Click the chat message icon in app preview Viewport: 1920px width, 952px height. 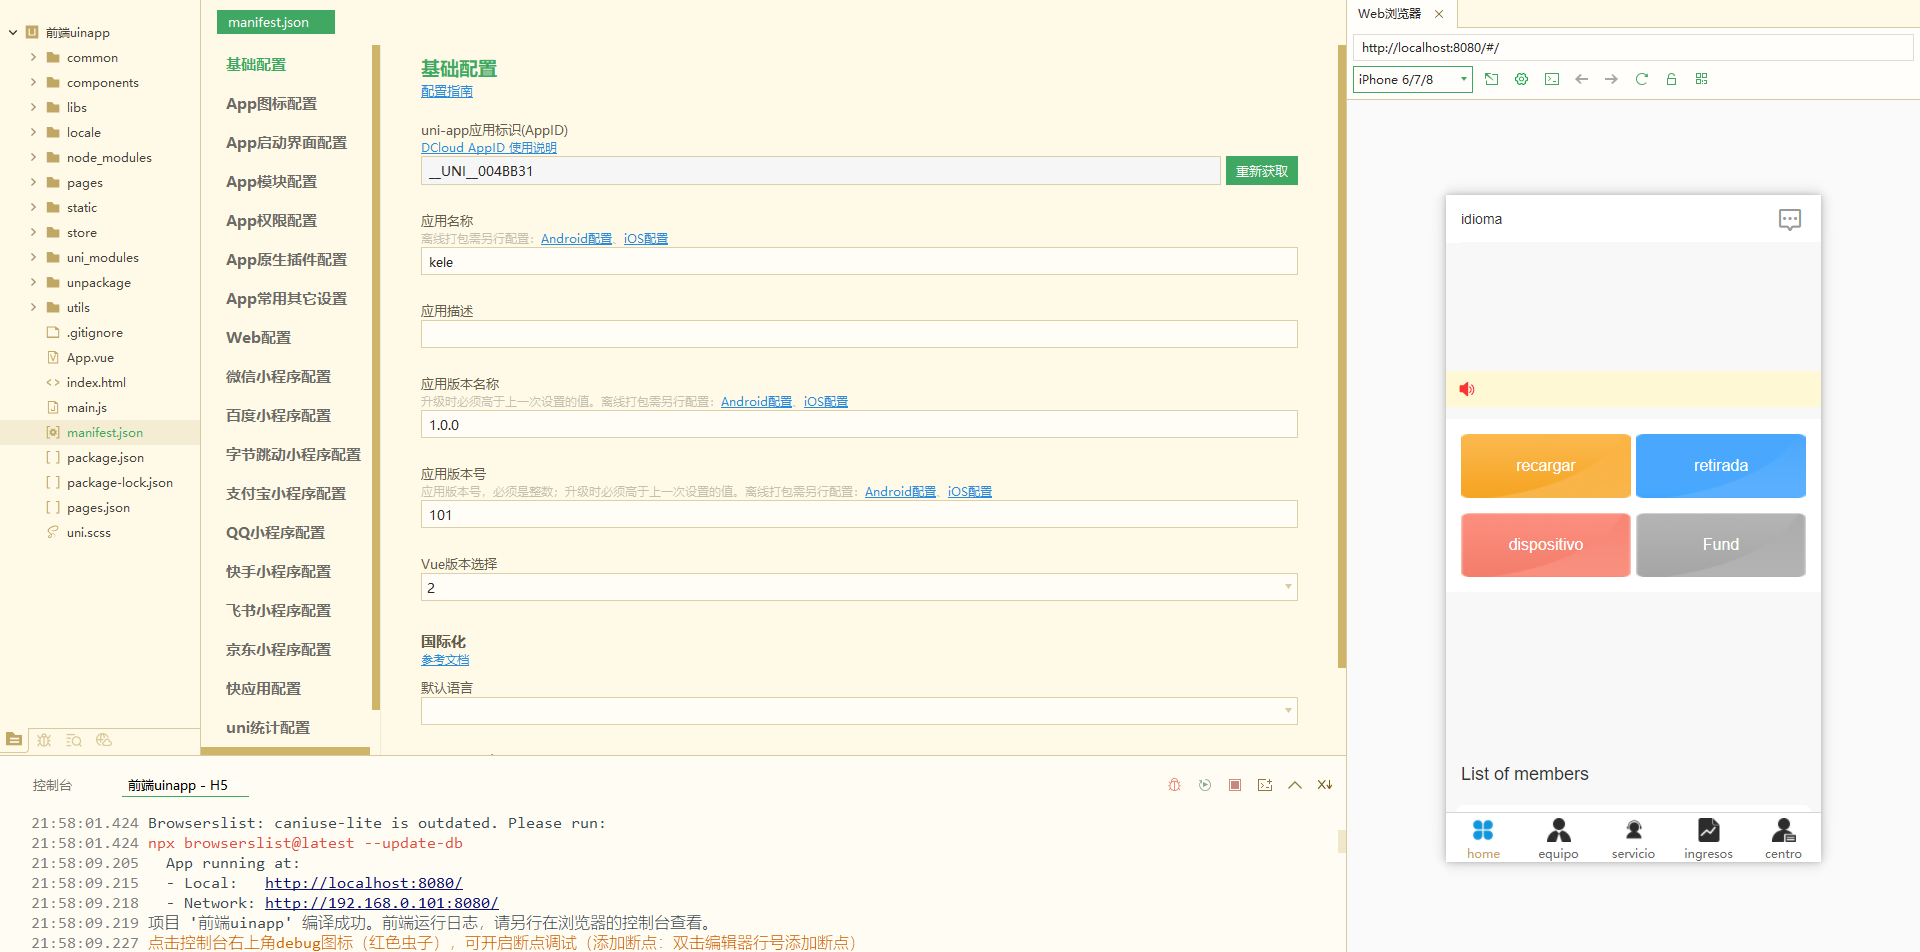pyautogui.click(x=1789, y=219)
